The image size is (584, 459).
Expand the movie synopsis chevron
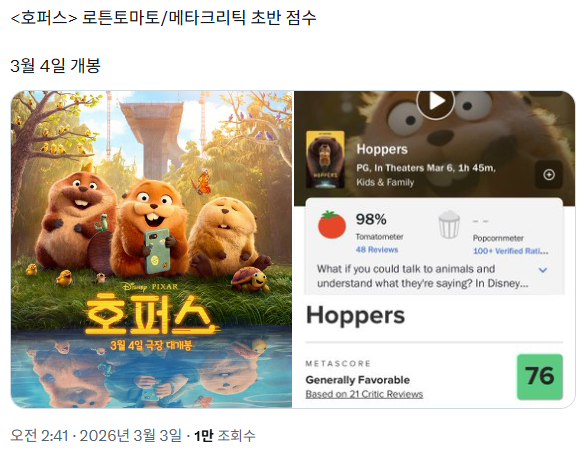click(543, 270)
